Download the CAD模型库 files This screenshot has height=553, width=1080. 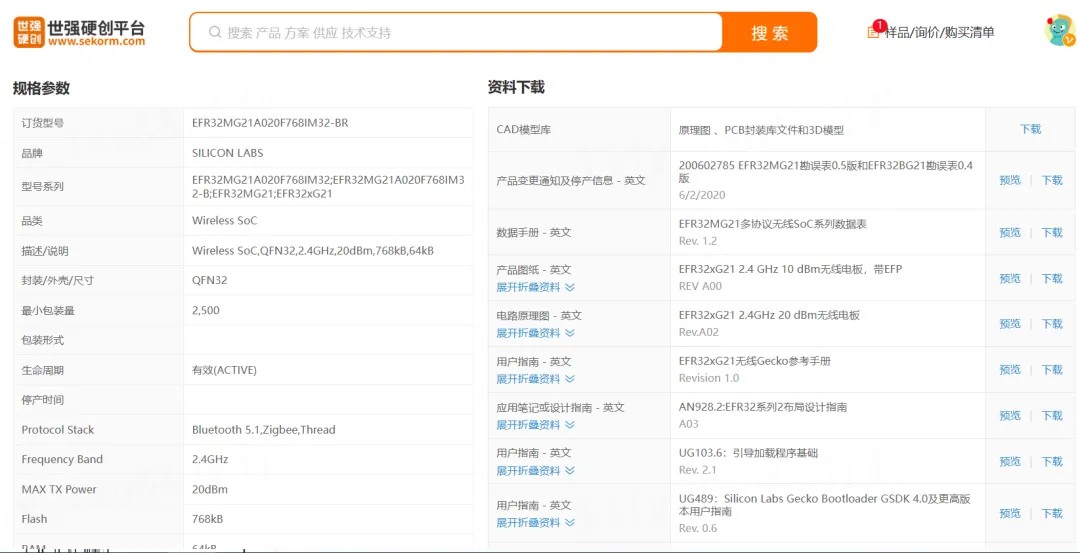pyautogui.click(x=1030, y=129)
